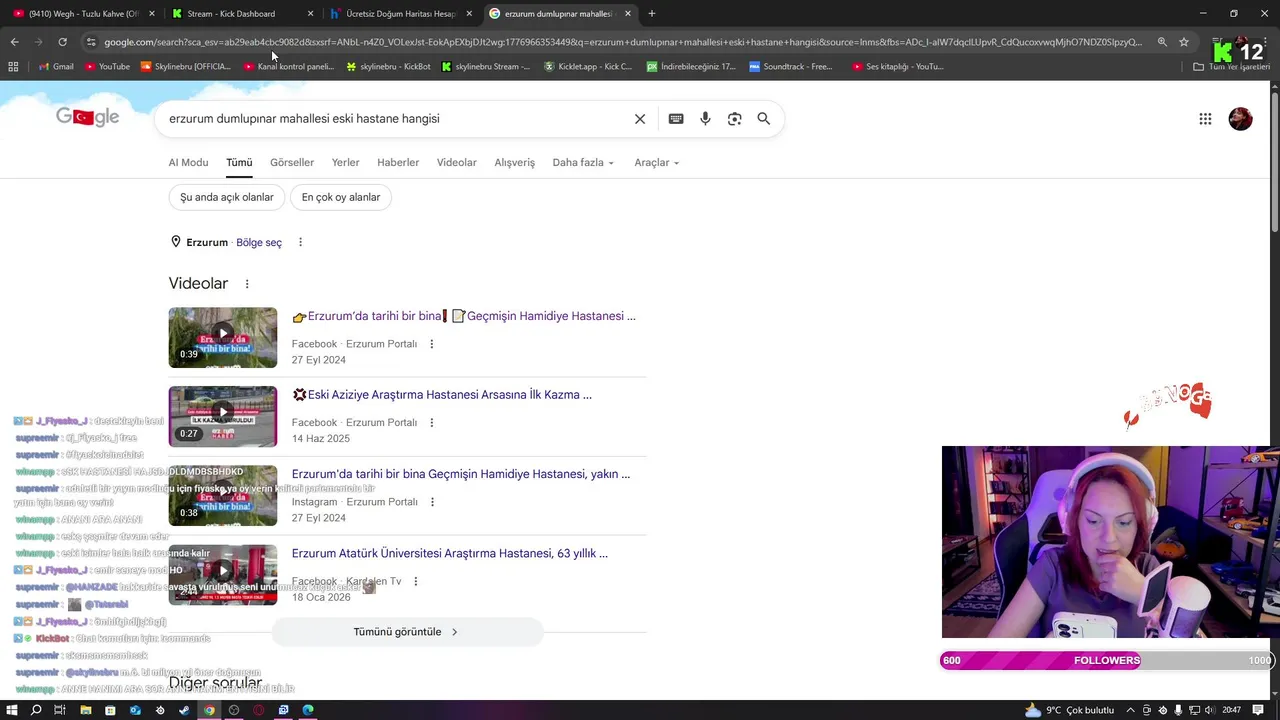Screen dimensions: 1280x720
Task: Open the on-screen keyboard input tool
Action: (x=676, y=119)
